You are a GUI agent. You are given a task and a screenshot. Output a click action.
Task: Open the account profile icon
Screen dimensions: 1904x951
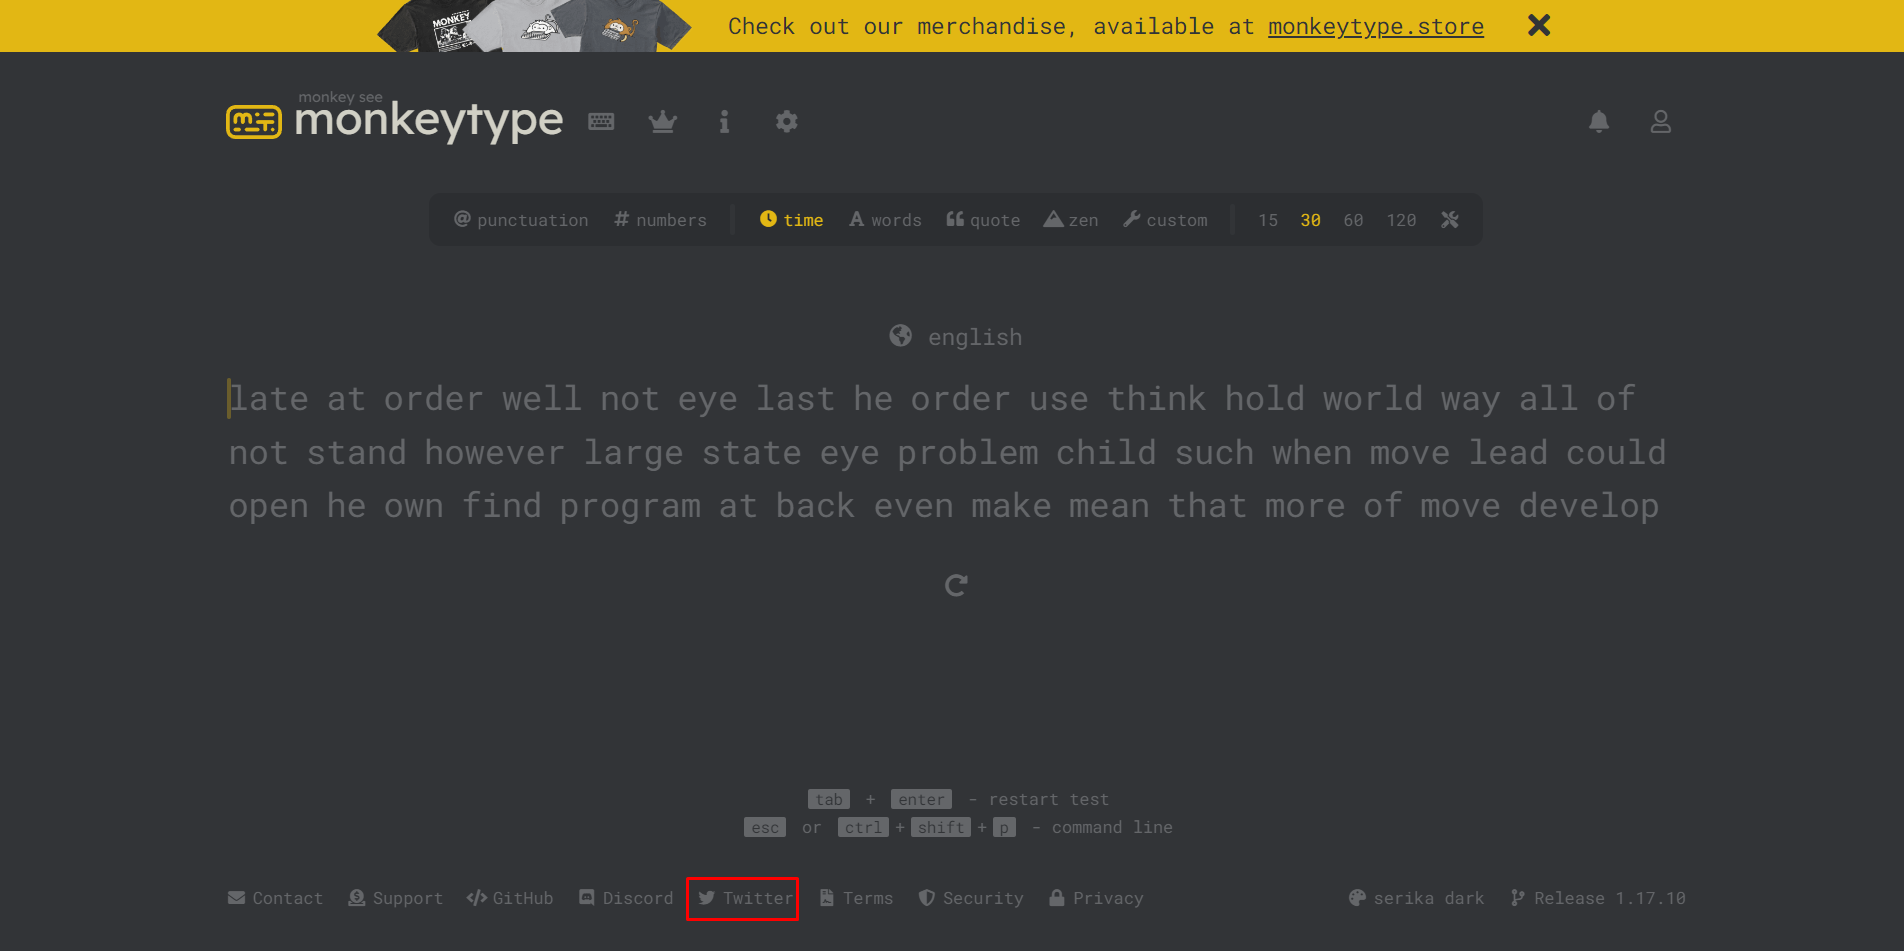pos(1660,121)
